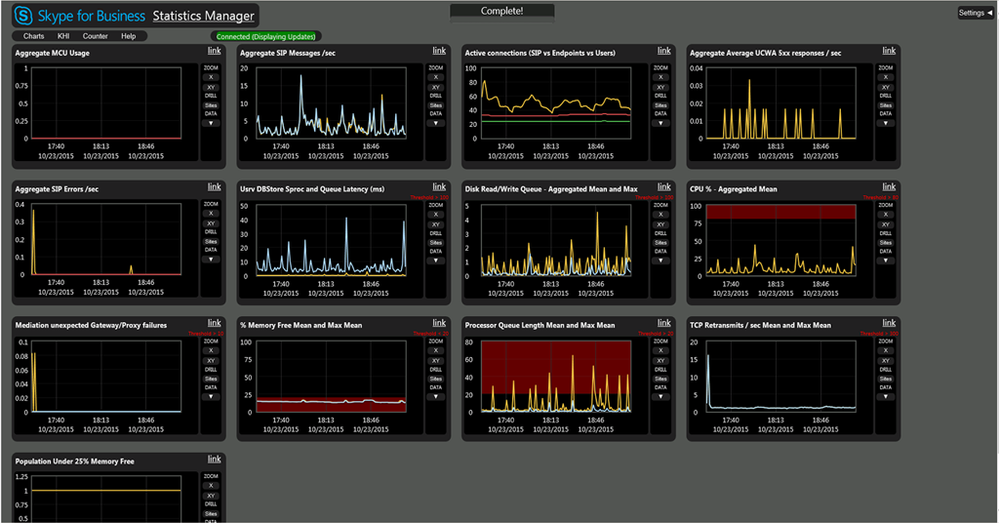Set X zoom on UCWA 5xx responses chart

click(x=886, y=77)
